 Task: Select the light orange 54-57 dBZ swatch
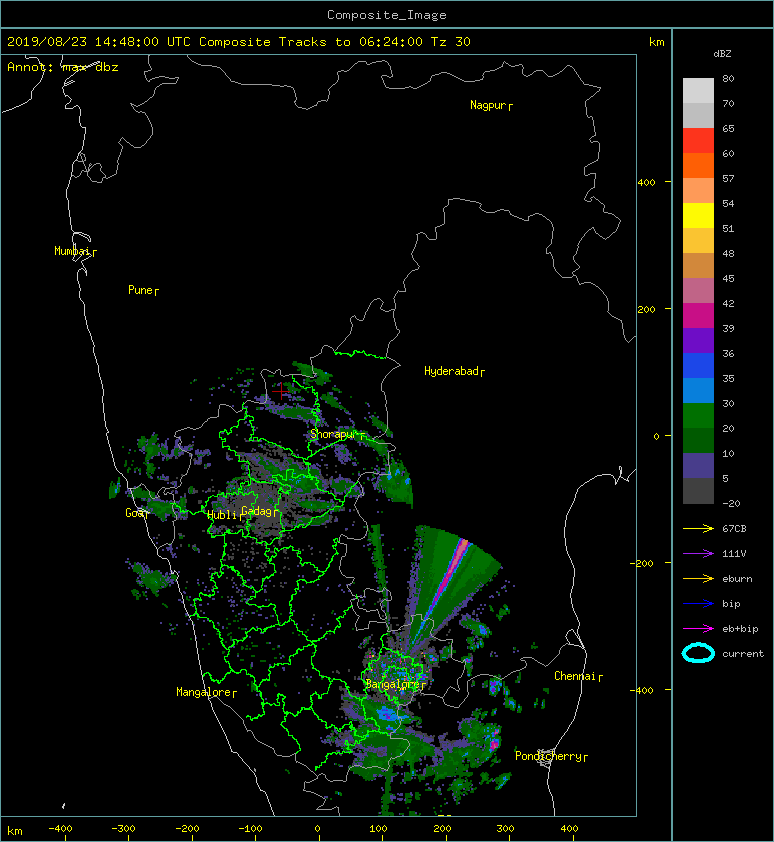pyautogui.click(x=698, y=191)
